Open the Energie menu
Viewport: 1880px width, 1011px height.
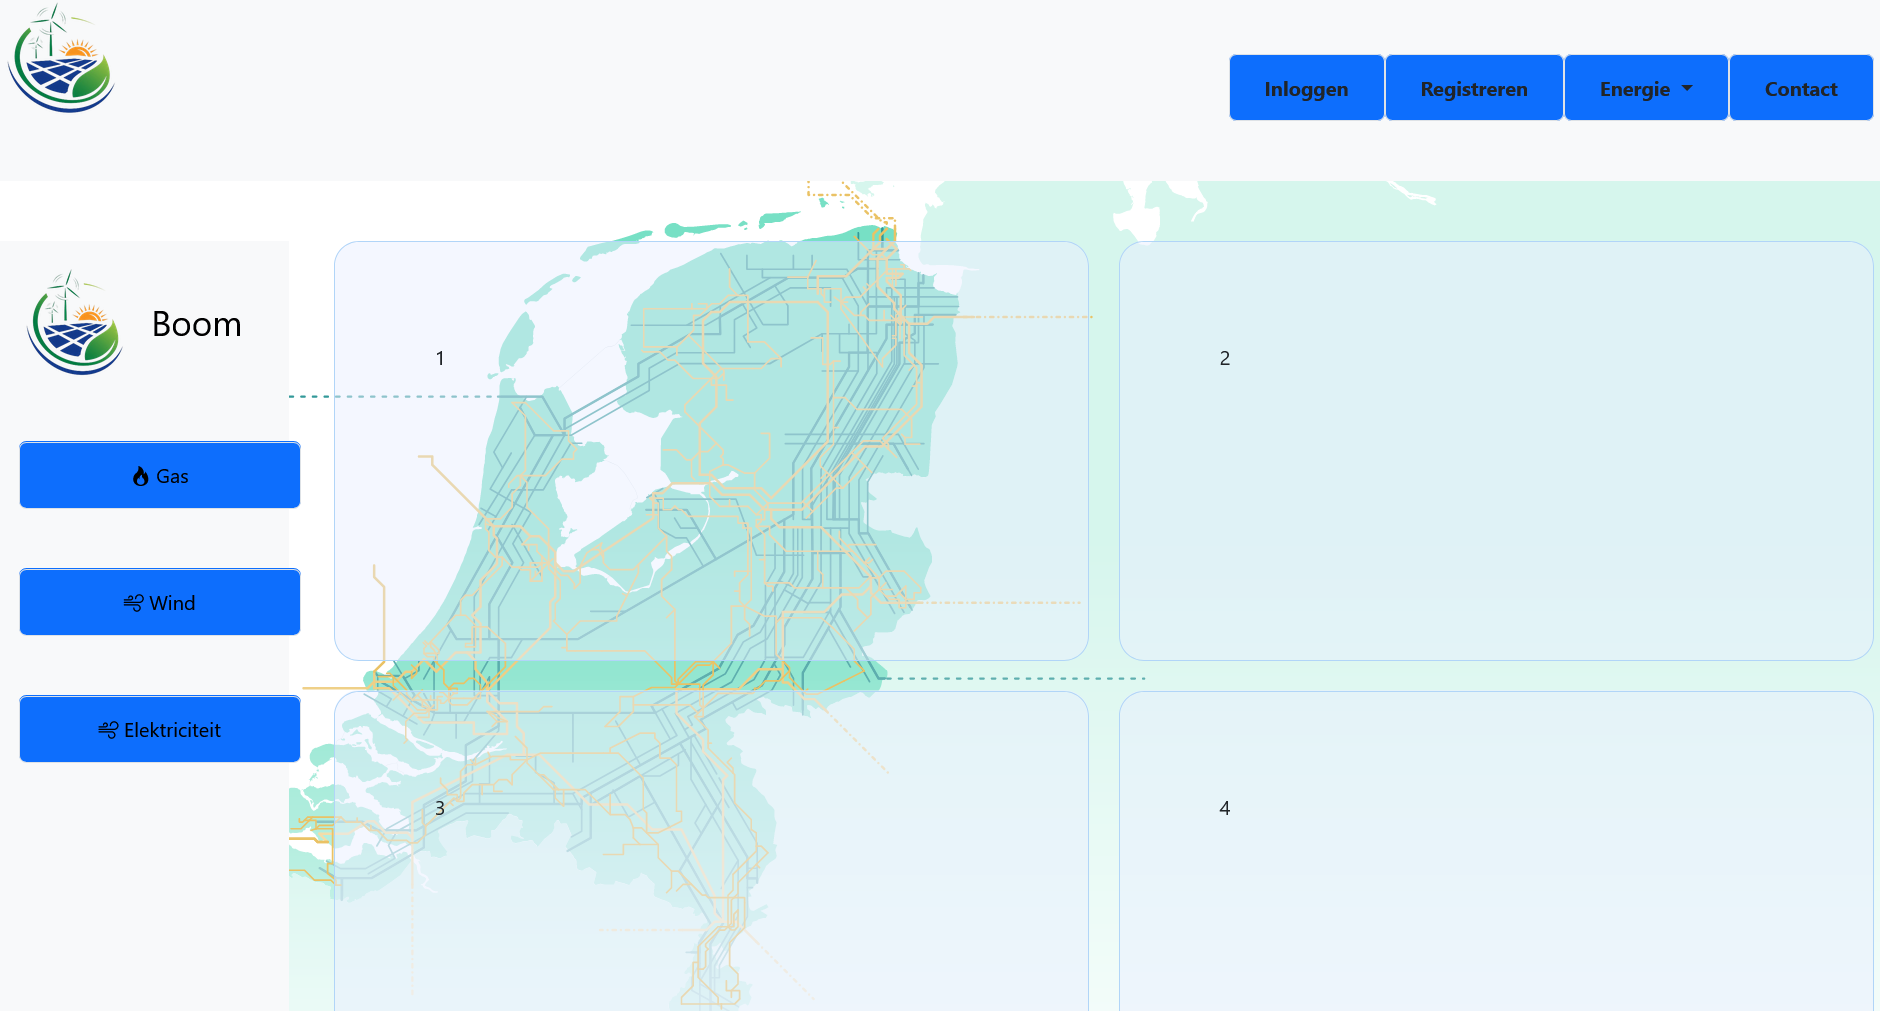(1635, 88)
